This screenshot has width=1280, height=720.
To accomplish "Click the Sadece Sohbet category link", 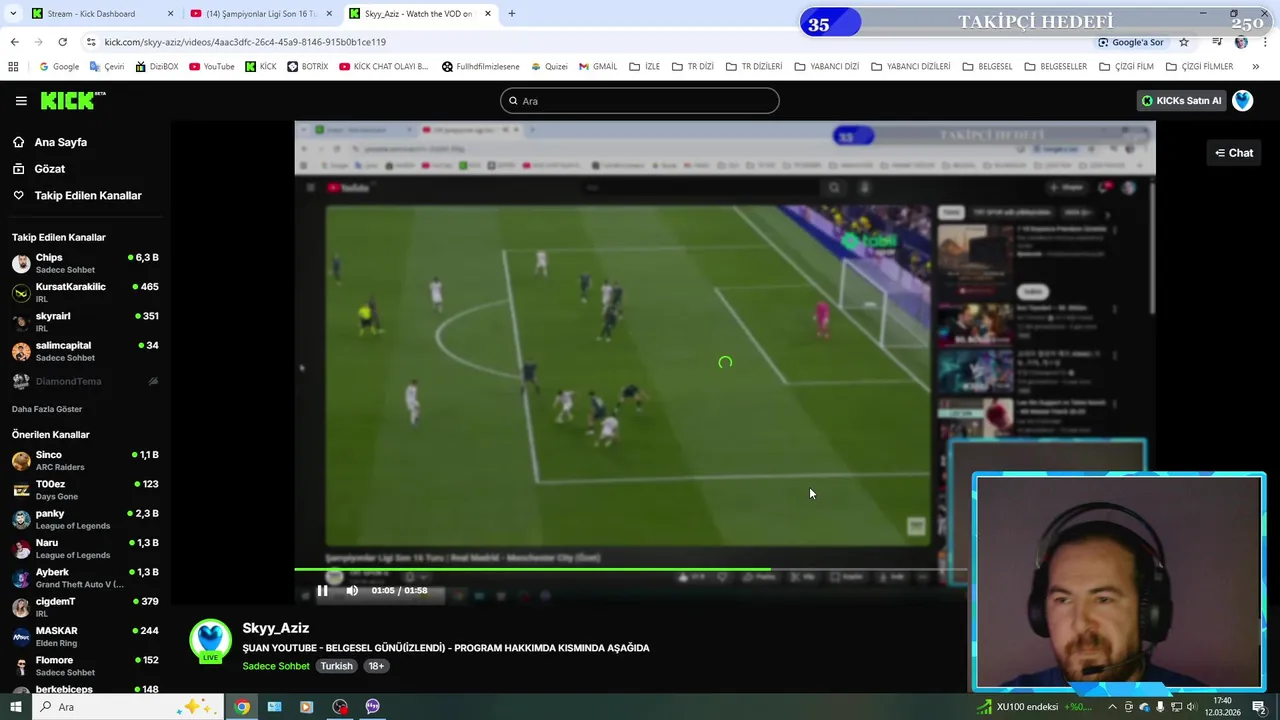I will coord(276,666).
